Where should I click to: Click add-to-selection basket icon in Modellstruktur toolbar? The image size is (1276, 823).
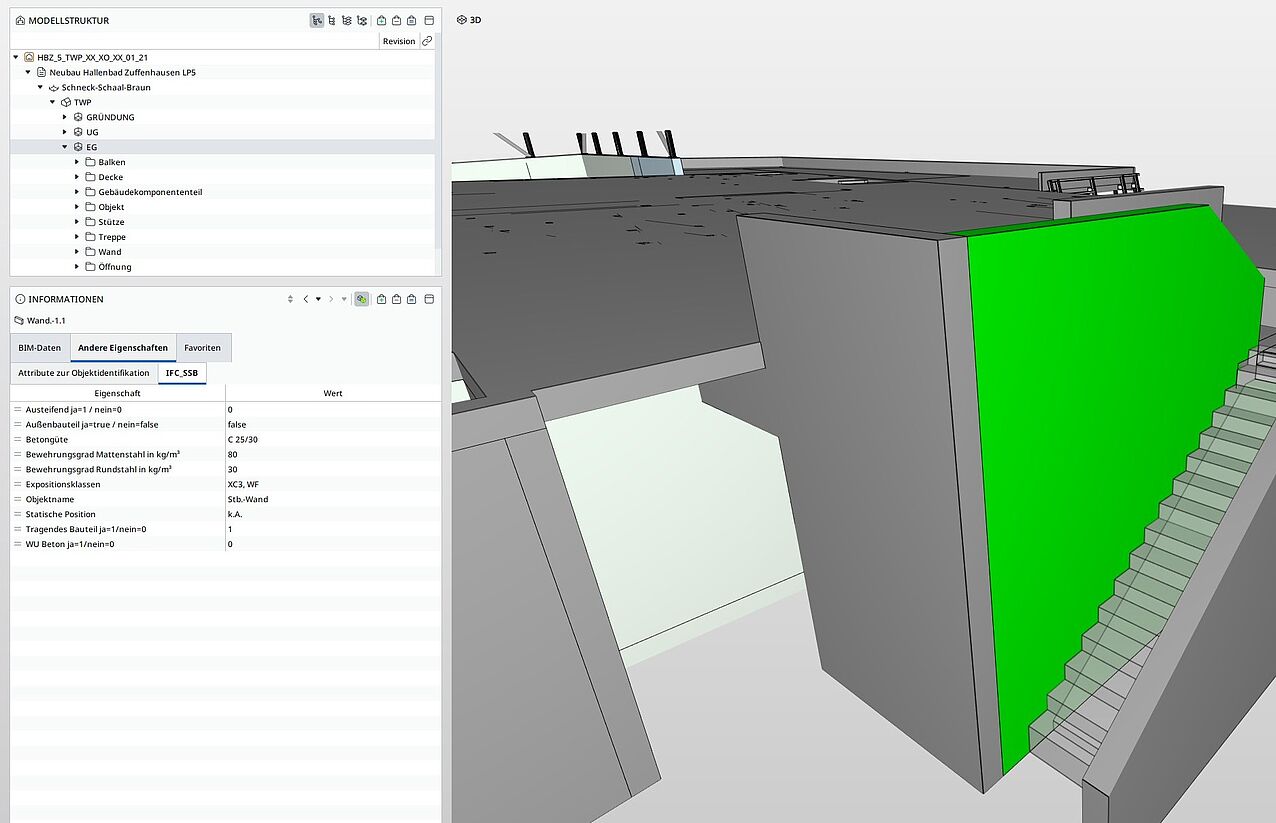[382, 20]
